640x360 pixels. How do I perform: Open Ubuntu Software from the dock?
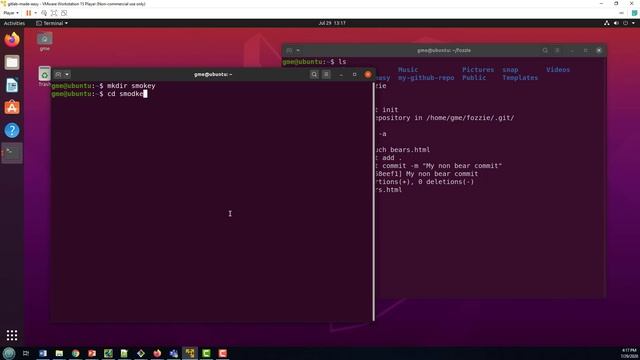[x=12, y=107]
